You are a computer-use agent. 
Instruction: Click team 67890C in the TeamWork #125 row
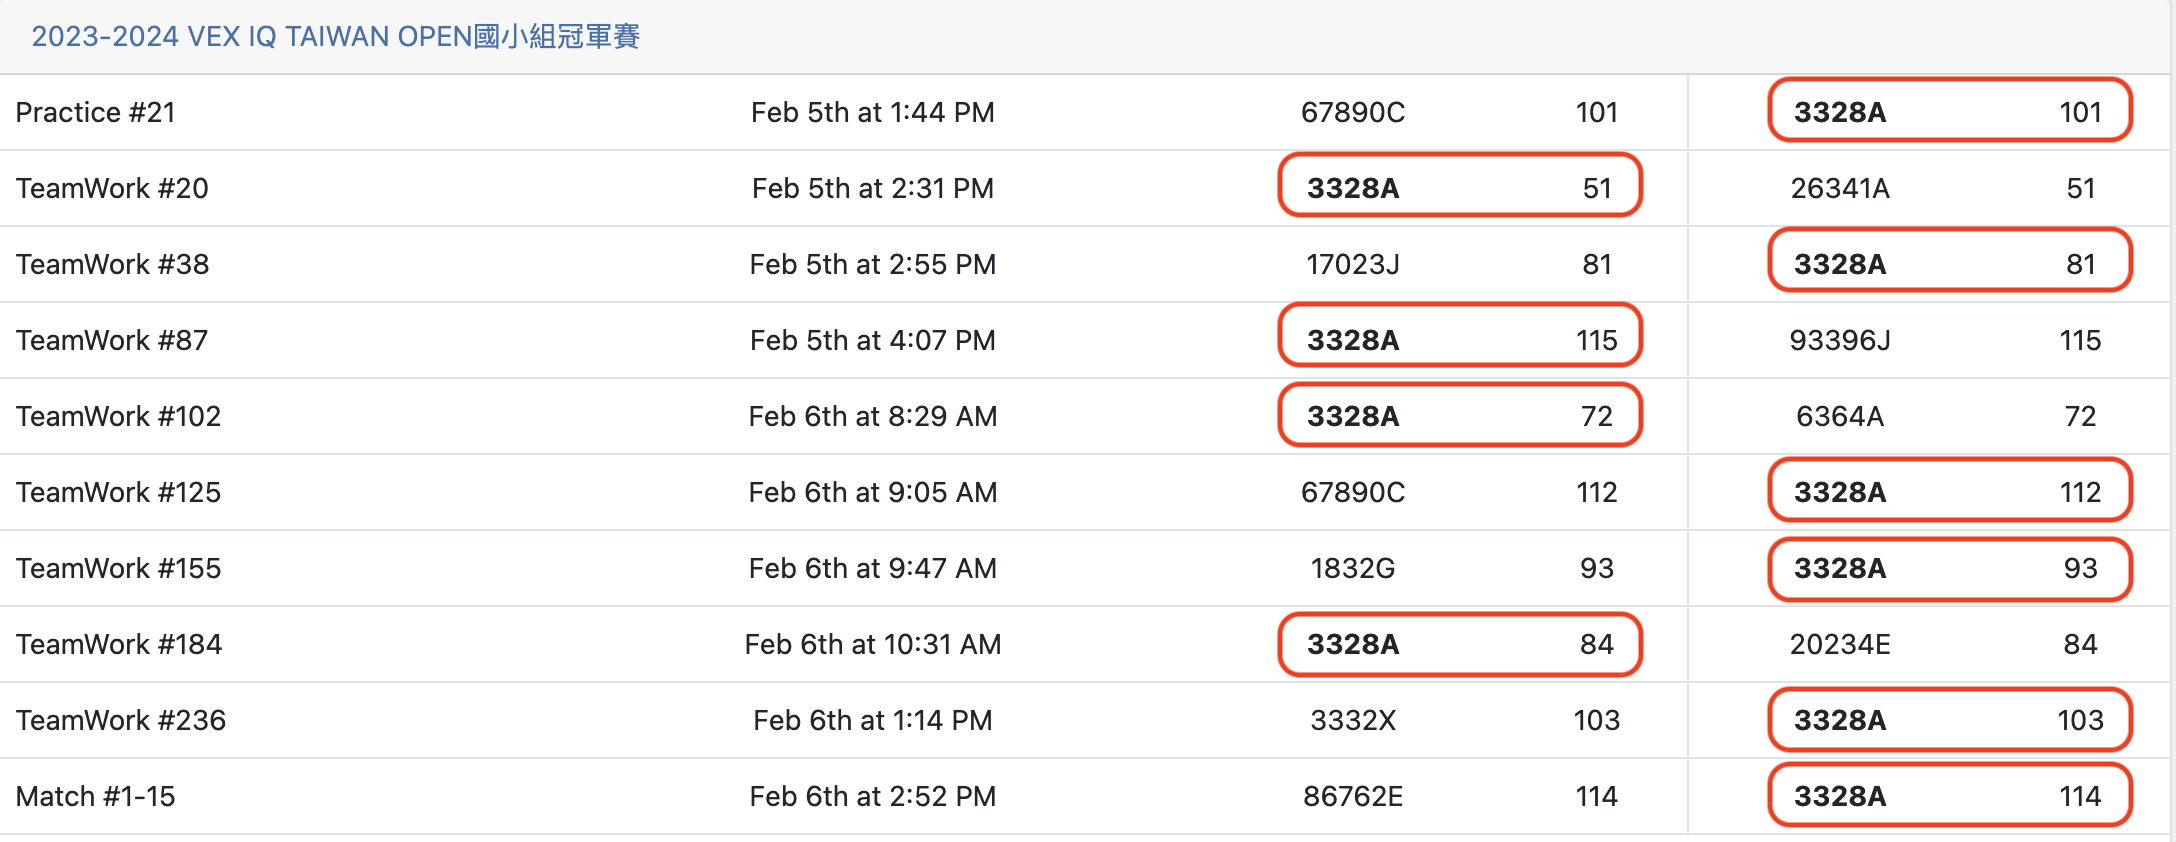pyautogui.click(x=1352, y=492)
